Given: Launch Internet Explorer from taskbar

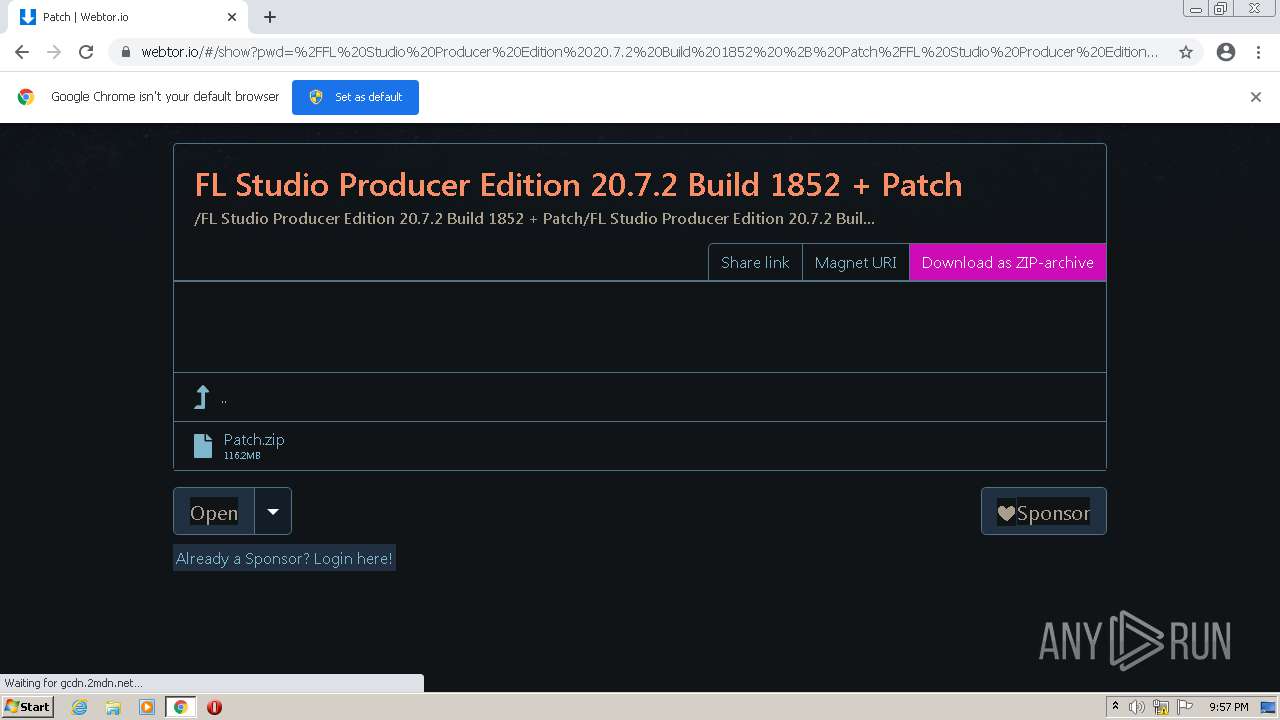Looking at the screenshot, I should coord(79,707).
